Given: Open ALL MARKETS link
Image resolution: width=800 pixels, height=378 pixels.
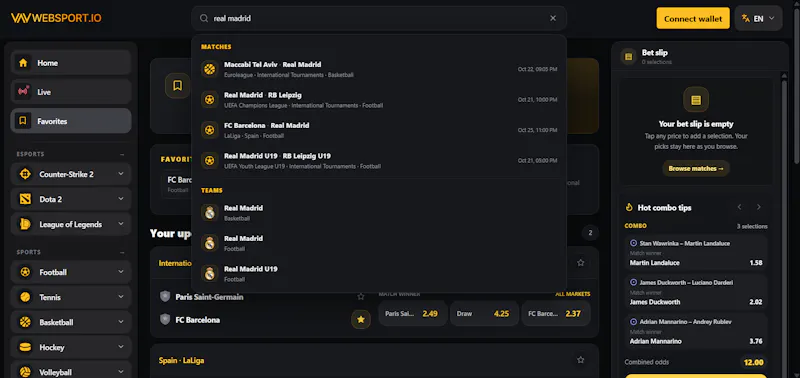Looking at the screenshot, I should click(572, 294).
